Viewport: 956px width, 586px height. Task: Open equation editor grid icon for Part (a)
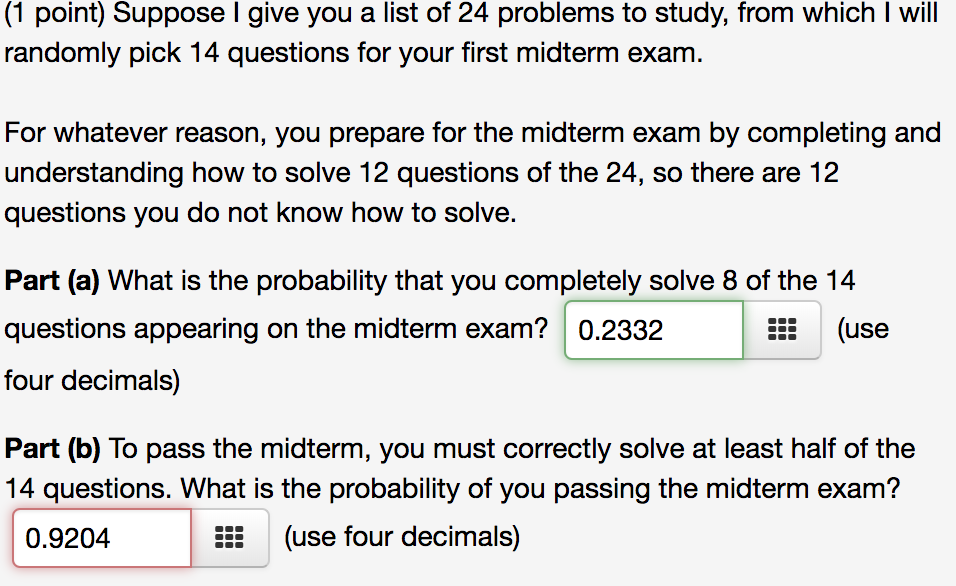[782, 330]
